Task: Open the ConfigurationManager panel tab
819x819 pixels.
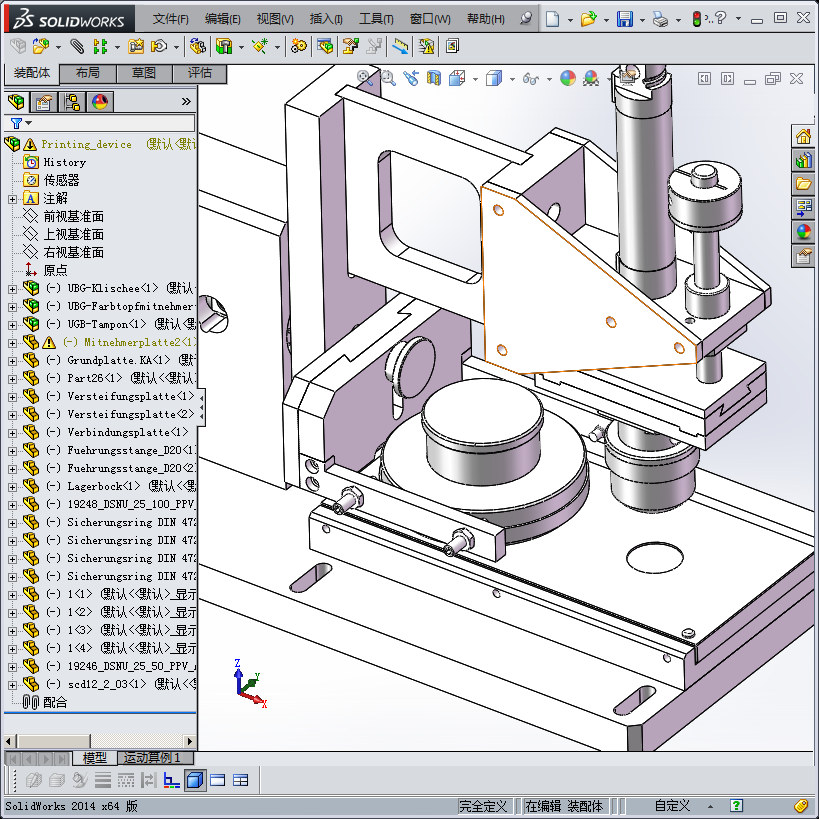Action: pyautogui.click(x=72, y=102)
